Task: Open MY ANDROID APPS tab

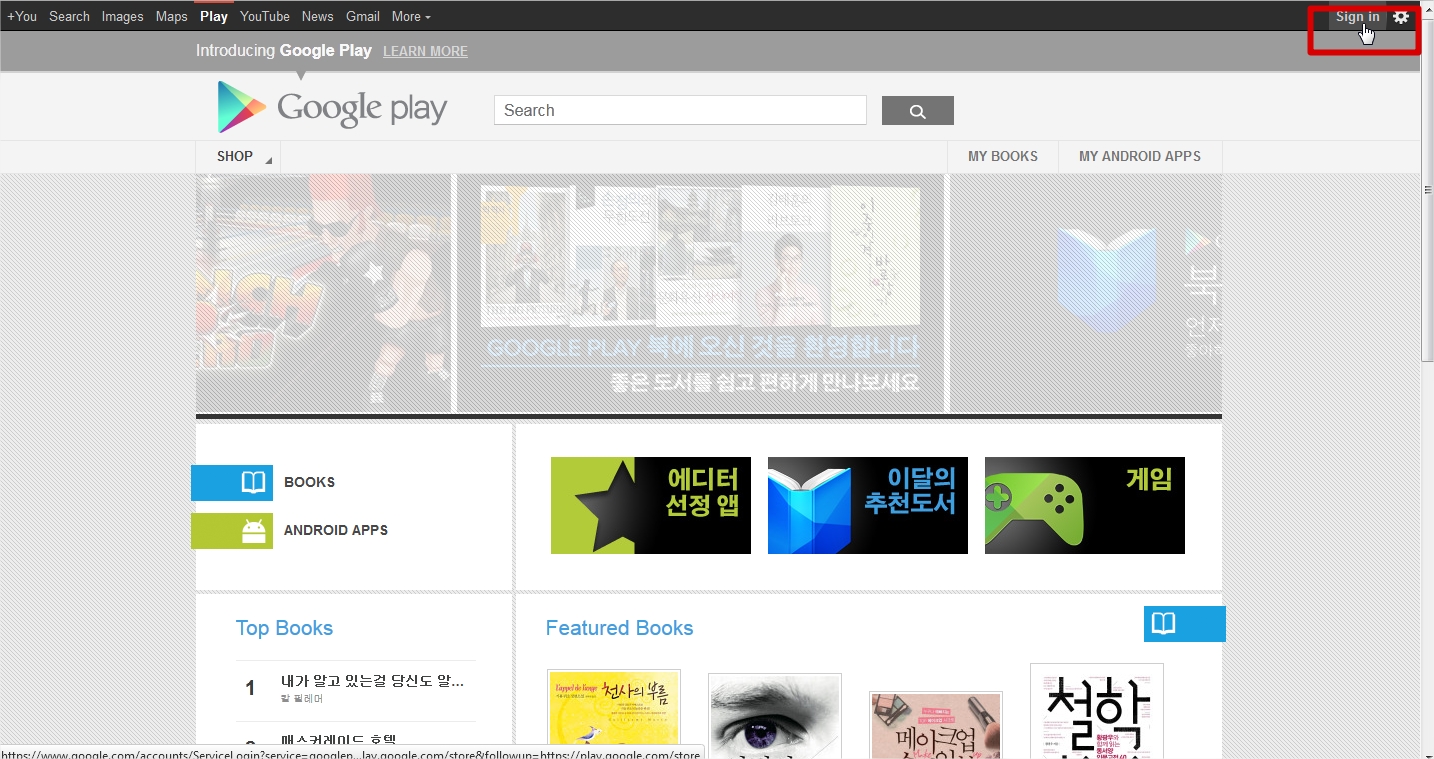Action: tap(1140, 157)
